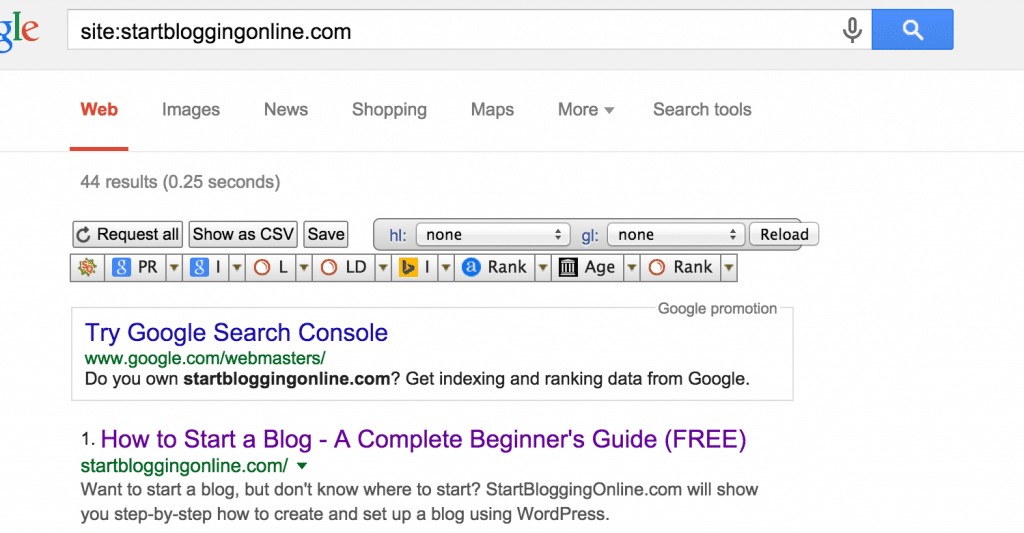1024x533 pixels.
Task: Focus the search query input field
Action: coord(454,30)
